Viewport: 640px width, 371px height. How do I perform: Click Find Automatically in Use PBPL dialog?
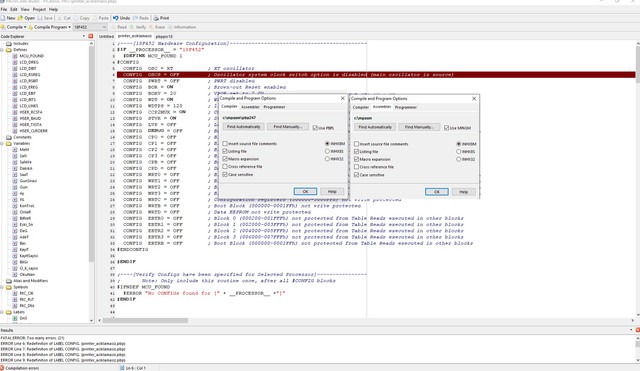(244, 127)
